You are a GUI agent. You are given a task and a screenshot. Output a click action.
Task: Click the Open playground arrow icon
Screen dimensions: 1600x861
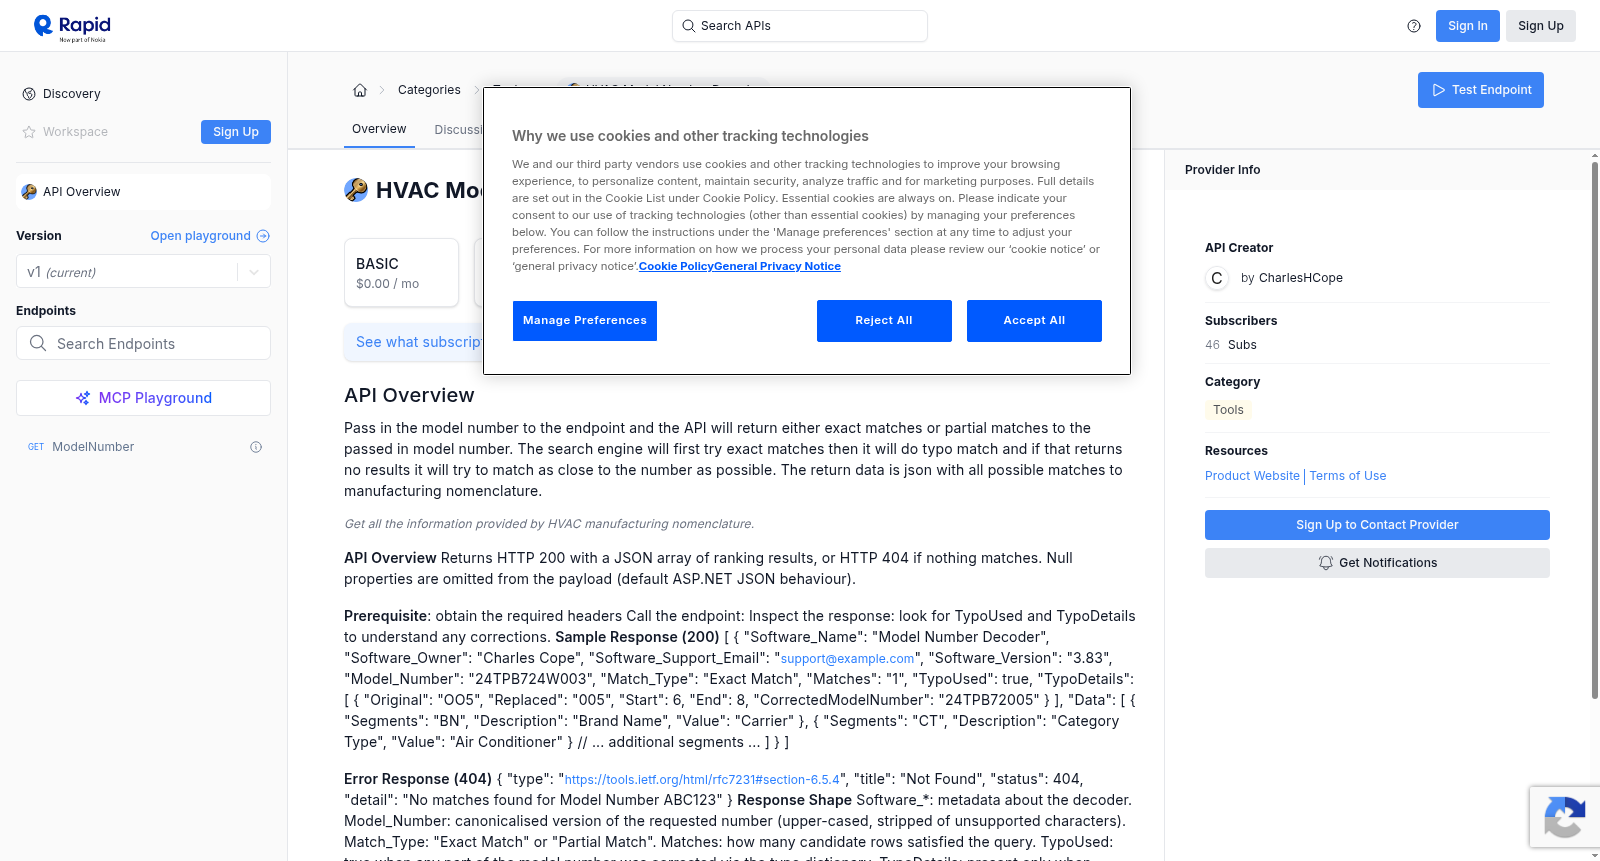coord(263,236)
